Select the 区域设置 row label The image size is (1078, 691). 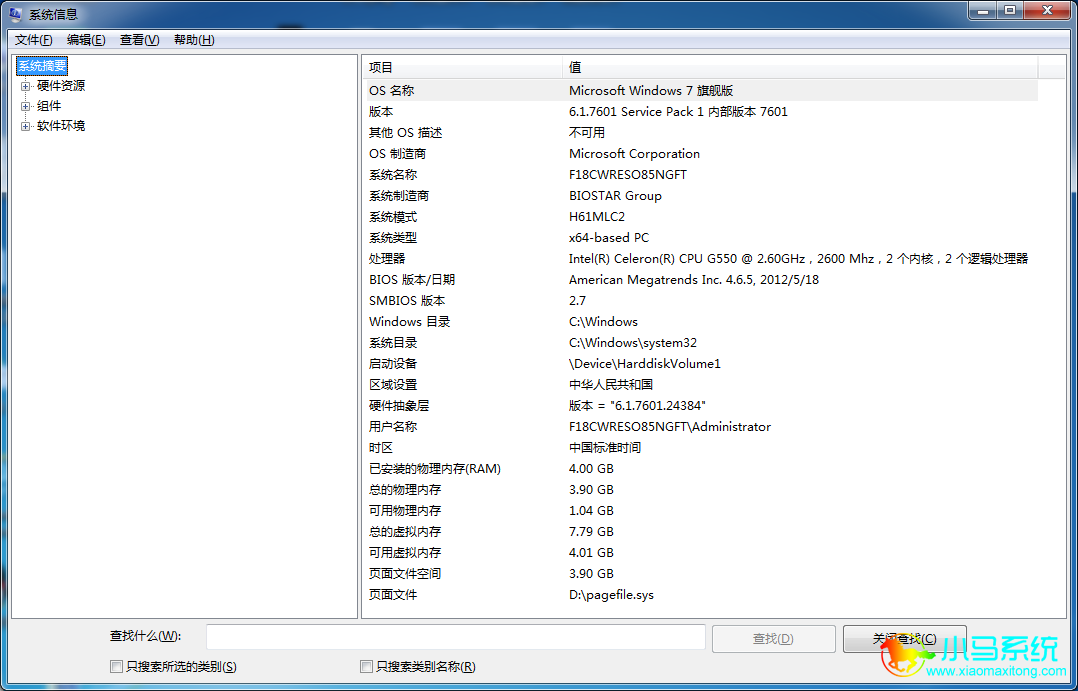point(393,384)
